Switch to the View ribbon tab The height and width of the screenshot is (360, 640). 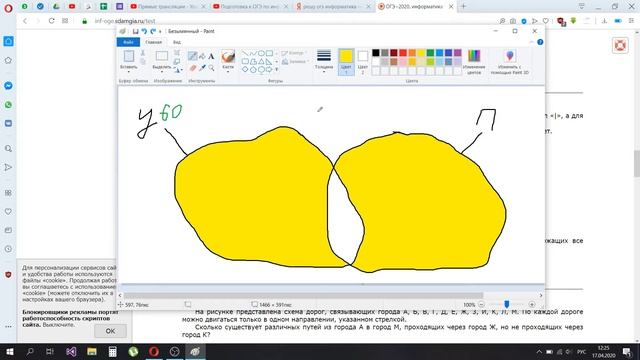tap(177, 42)
